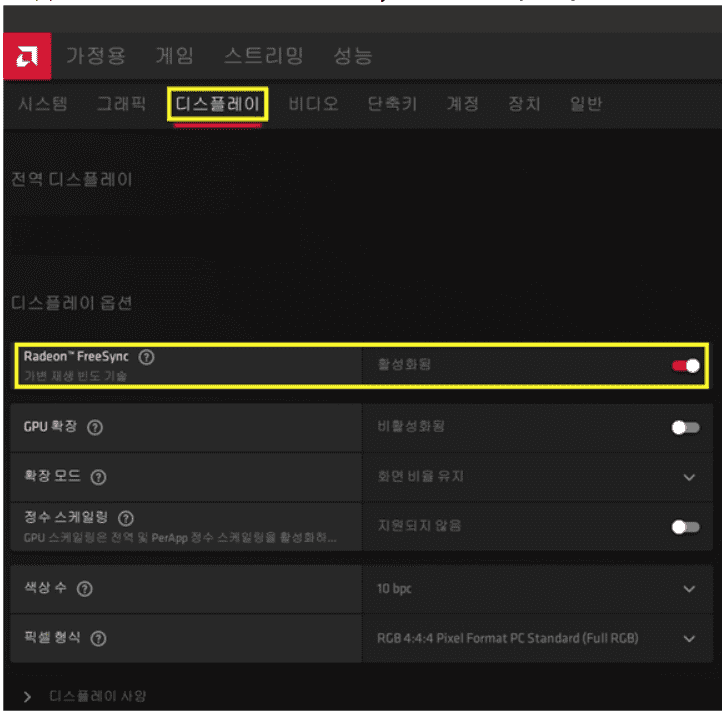The width and height of the screenshot is (722, 714).
Task: Select the 일반 sub-tab
Action: 586,104
